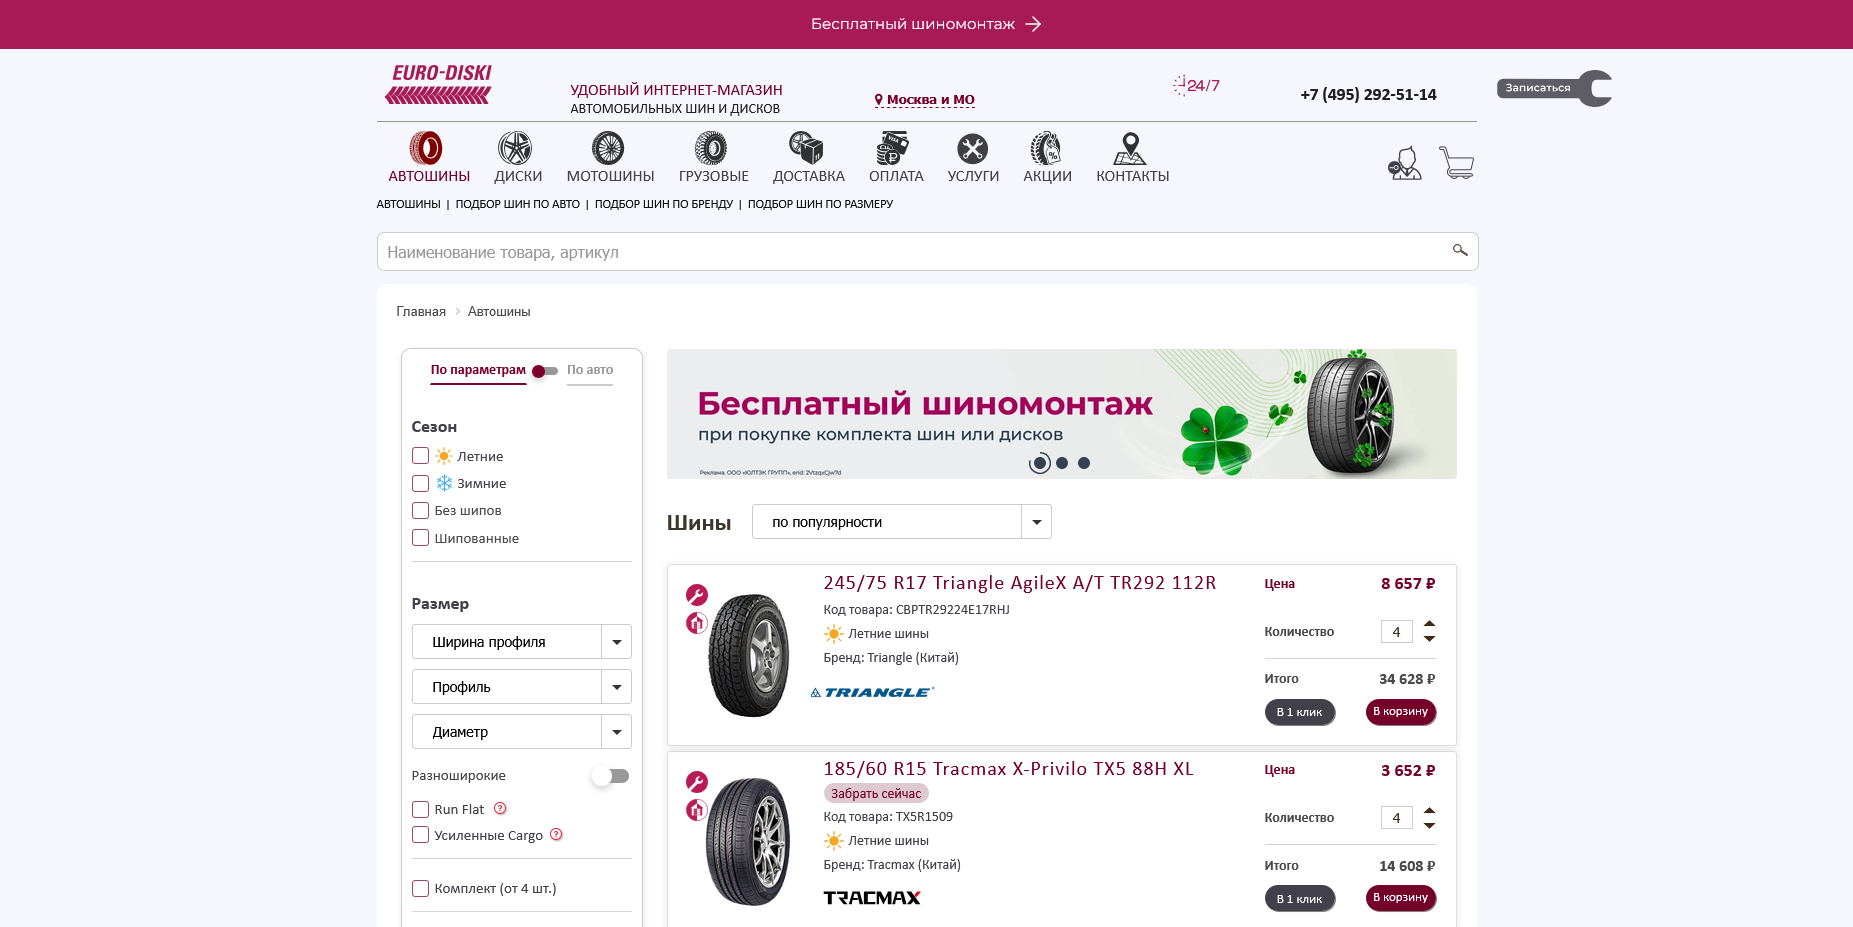Open the Мотошины motorcycle tire icon
1853x927 pixels.
608,148
